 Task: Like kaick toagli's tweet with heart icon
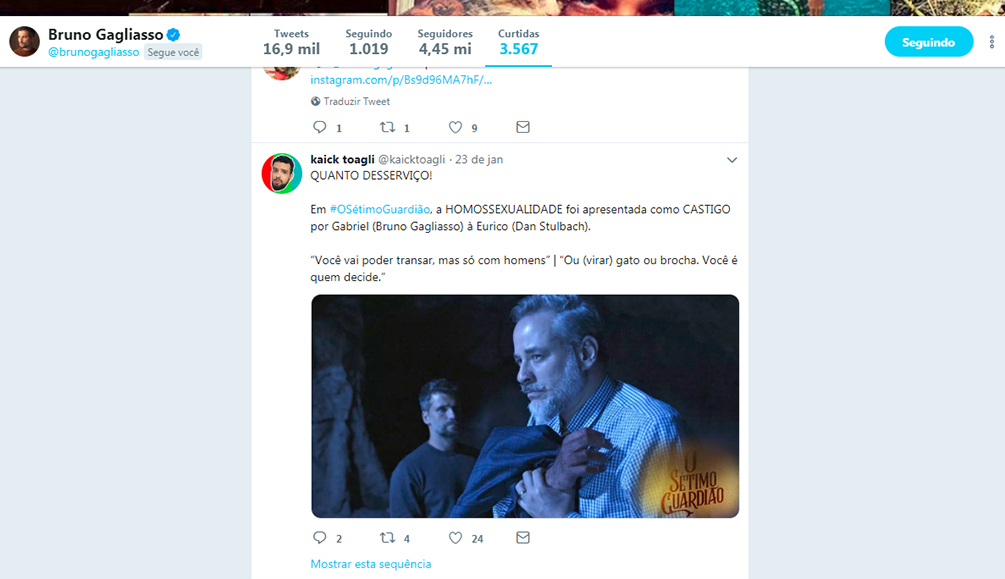456,538
